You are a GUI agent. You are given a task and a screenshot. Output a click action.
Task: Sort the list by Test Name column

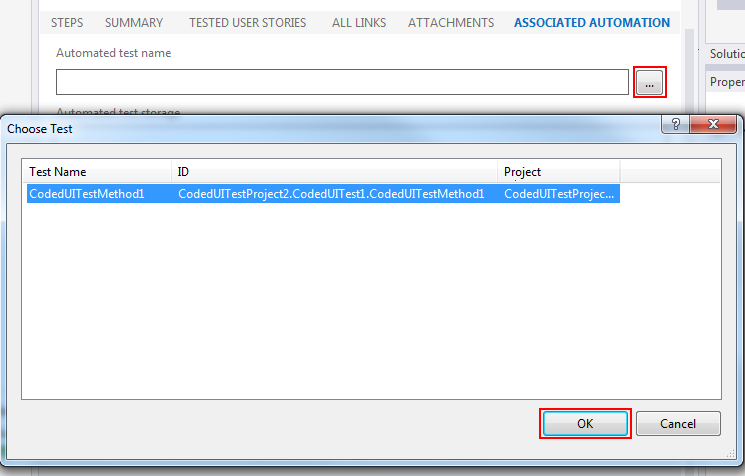(97, 171)
